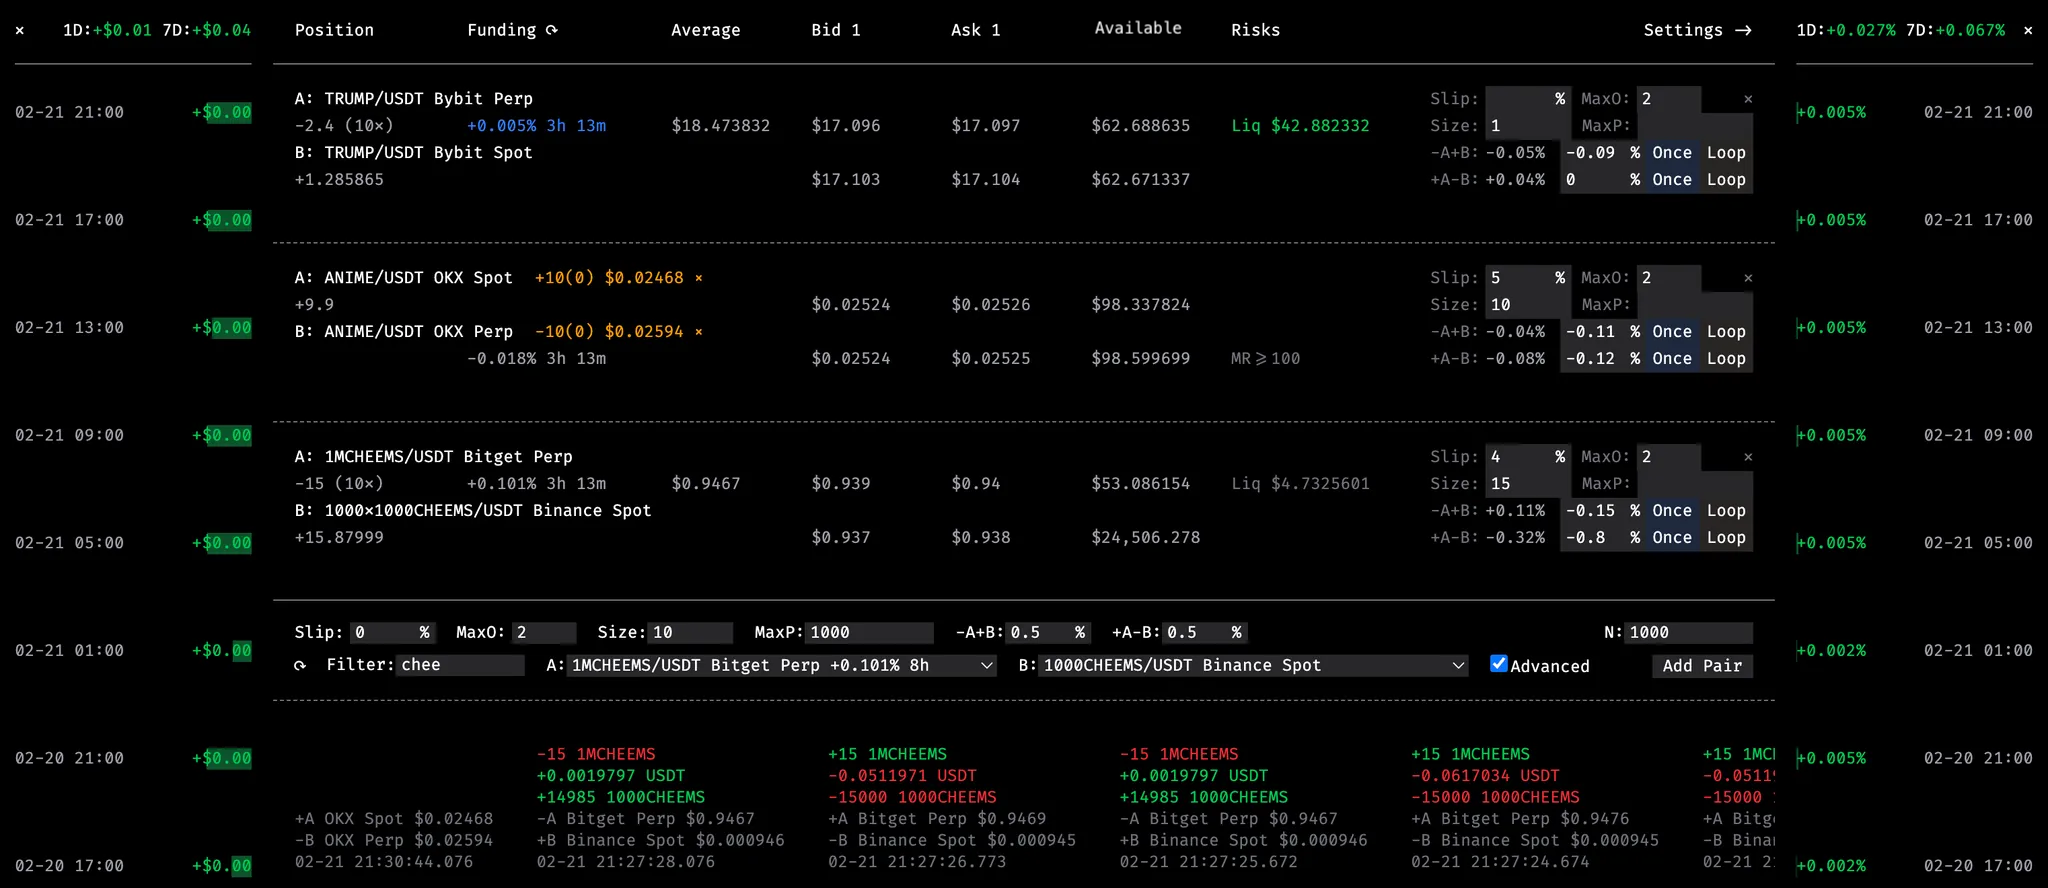Open the B: 1000CHEEMS/USDT Binance Spot dropdown
Viewport: 2048px width, 888px height.
coord(1253,666)
